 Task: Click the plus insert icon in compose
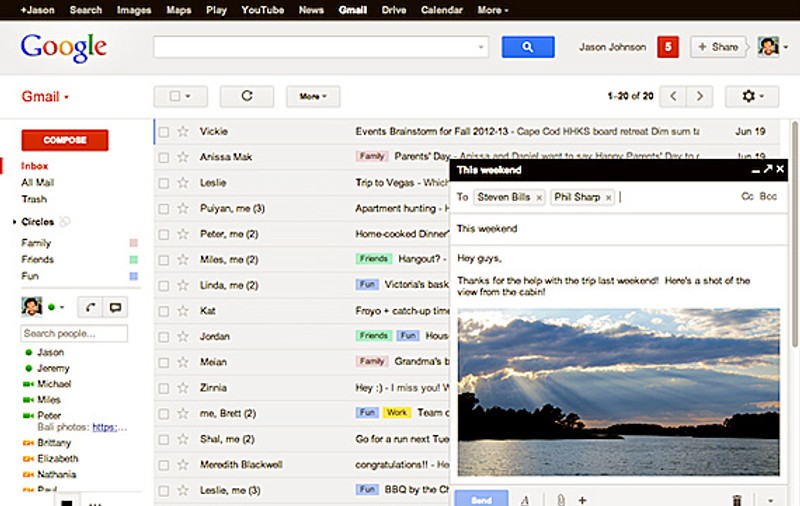point(582,500)
